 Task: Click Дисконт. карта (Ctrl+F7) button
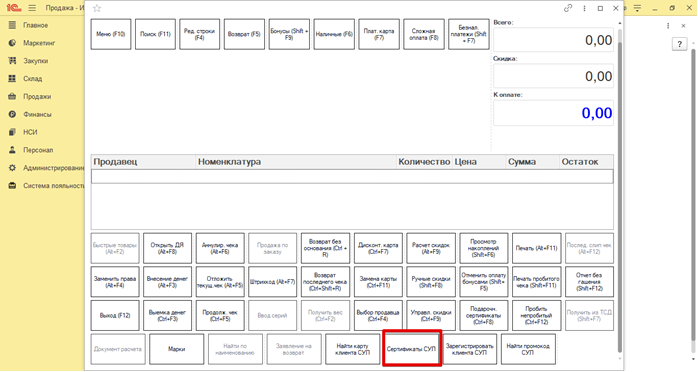[378, 248]
